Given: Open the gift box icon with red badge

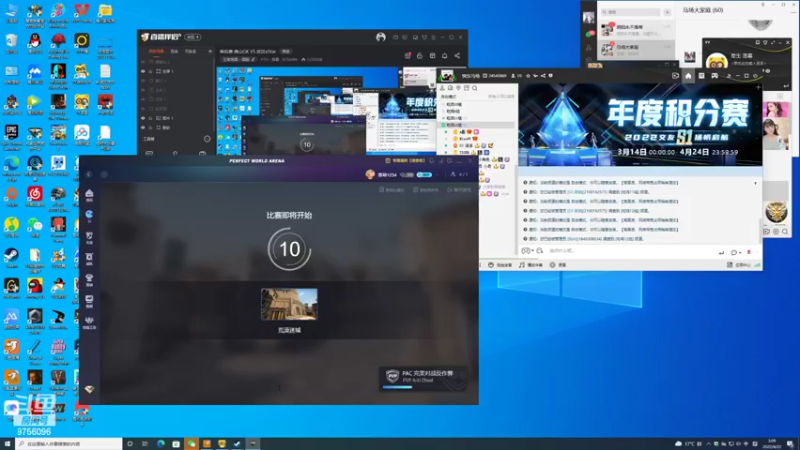Looking at the screenshot, I should tap(407, 56).
